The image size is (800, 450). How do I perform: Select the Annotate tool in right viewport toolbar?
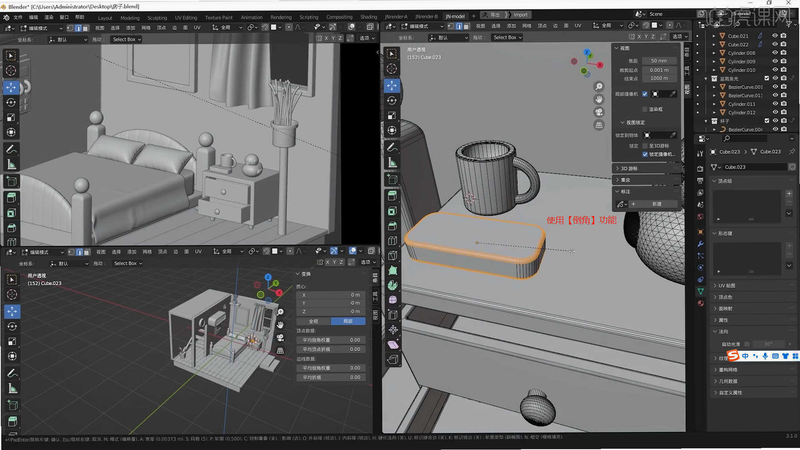pyautogui.click(x=392, y=147)
